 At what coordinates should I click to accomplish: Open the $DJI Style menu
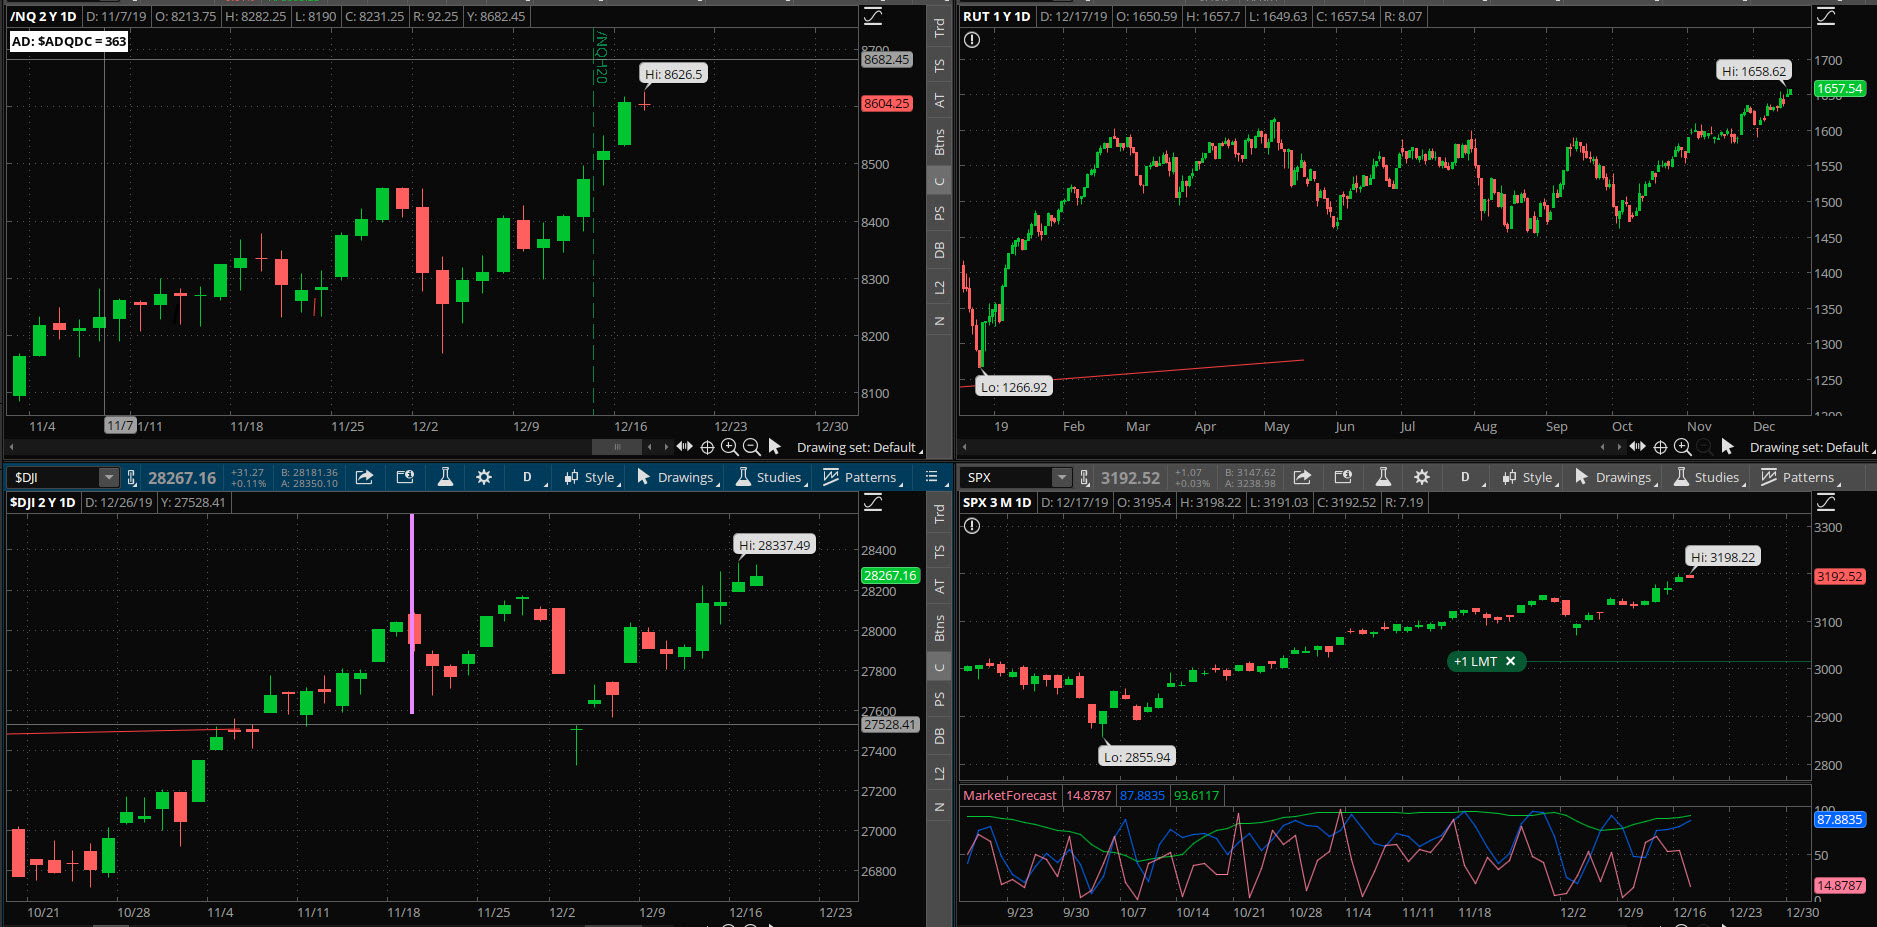click(x=591, y=477)
